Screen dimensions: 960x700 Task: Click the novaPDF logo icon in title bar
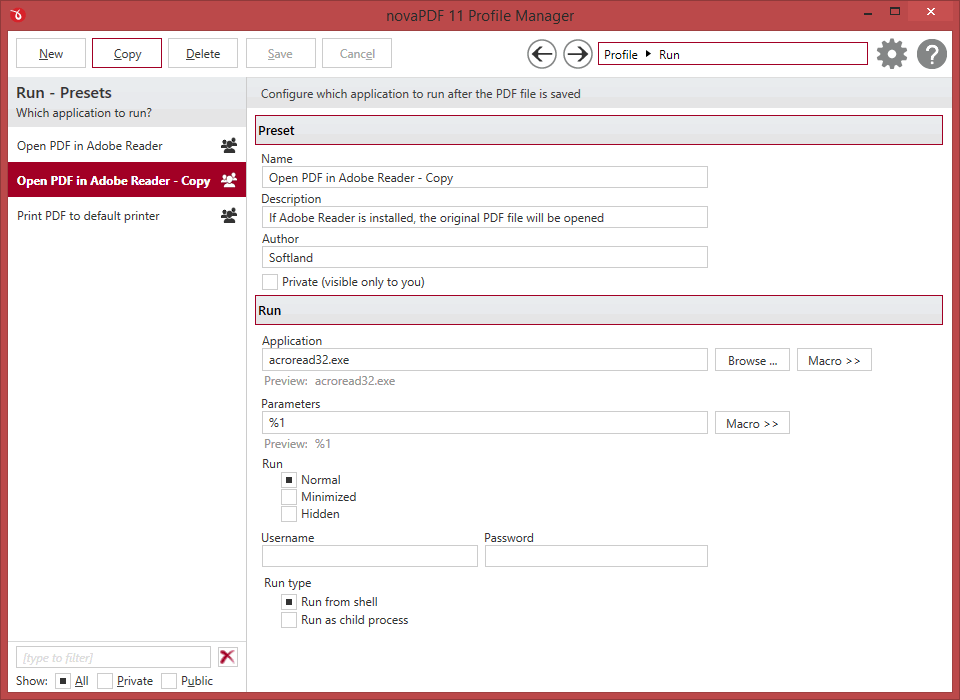[17, 15]
